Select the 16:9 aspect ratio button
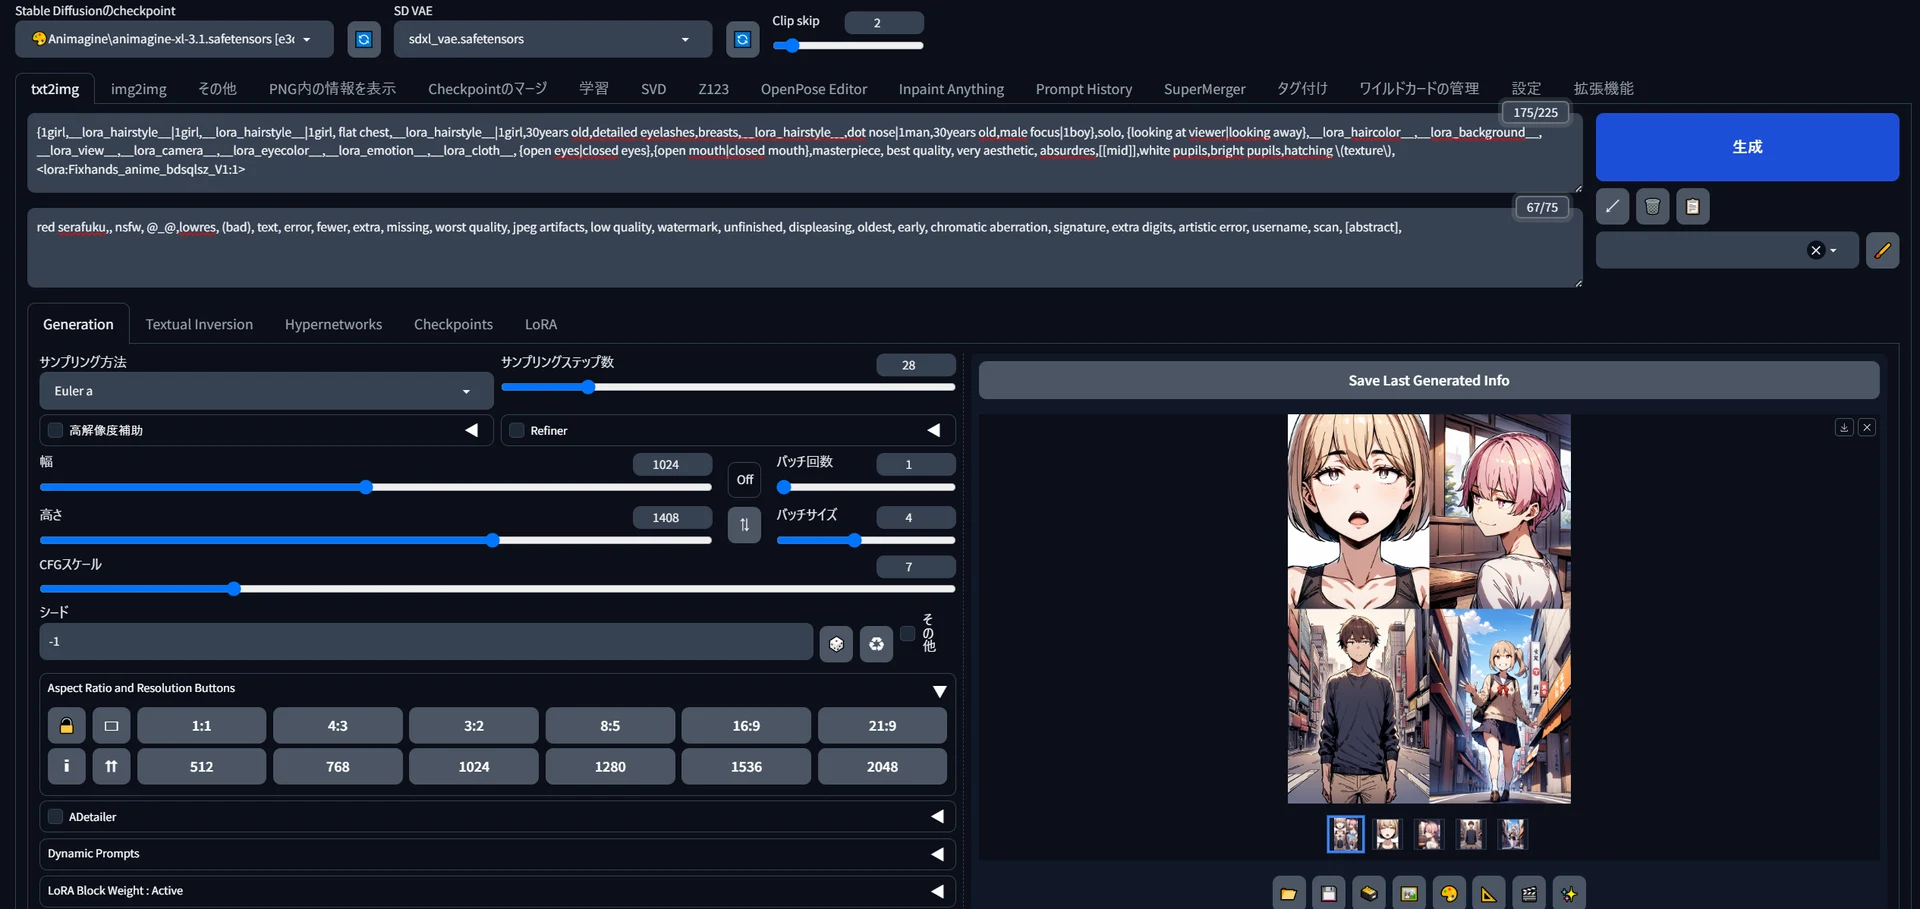 click(746, 726)
